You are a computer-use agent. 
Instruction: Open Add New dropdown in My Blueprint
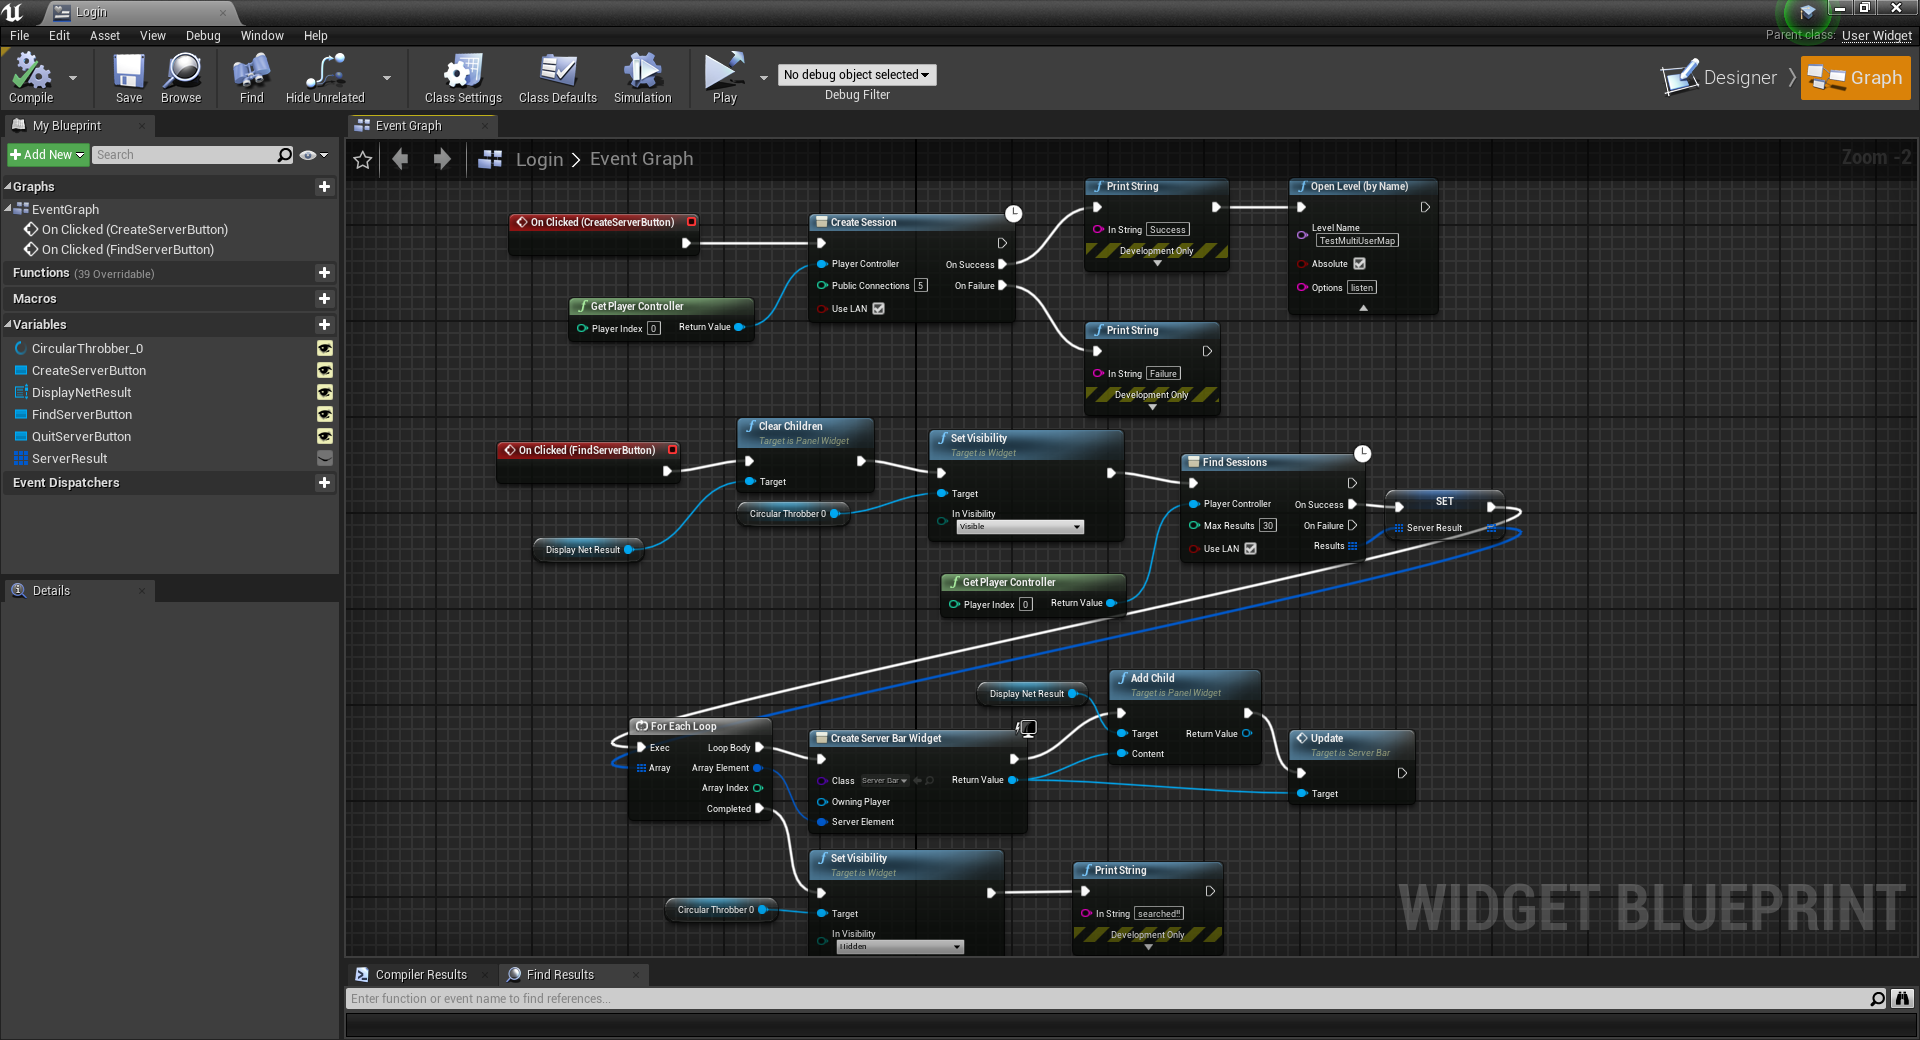[48, 155]
